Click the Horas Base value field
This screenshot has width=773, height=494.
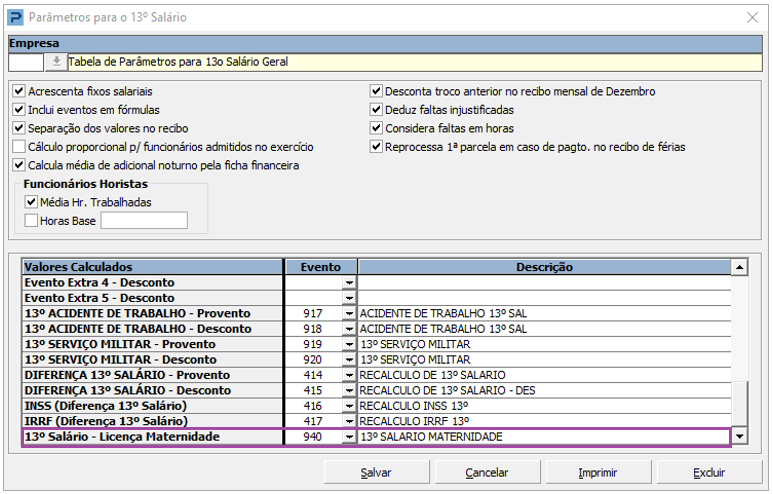click(144, 220)
